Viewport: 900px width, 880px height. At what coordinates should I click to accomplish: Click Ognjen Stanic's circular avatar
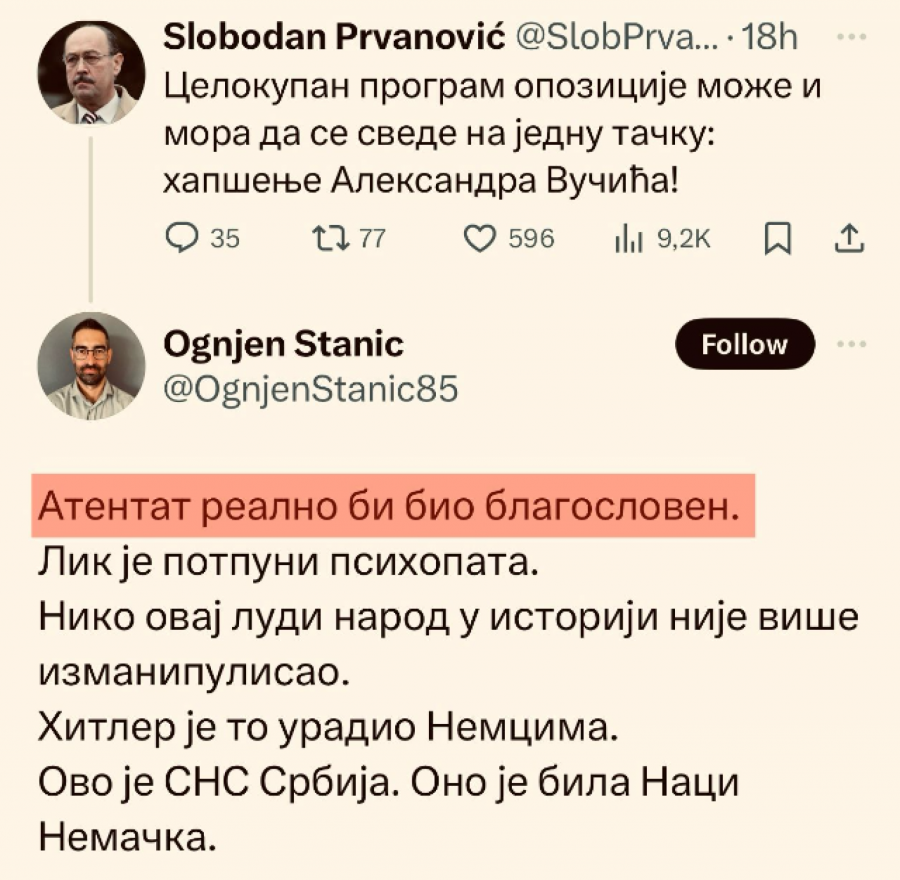point(89,365)
